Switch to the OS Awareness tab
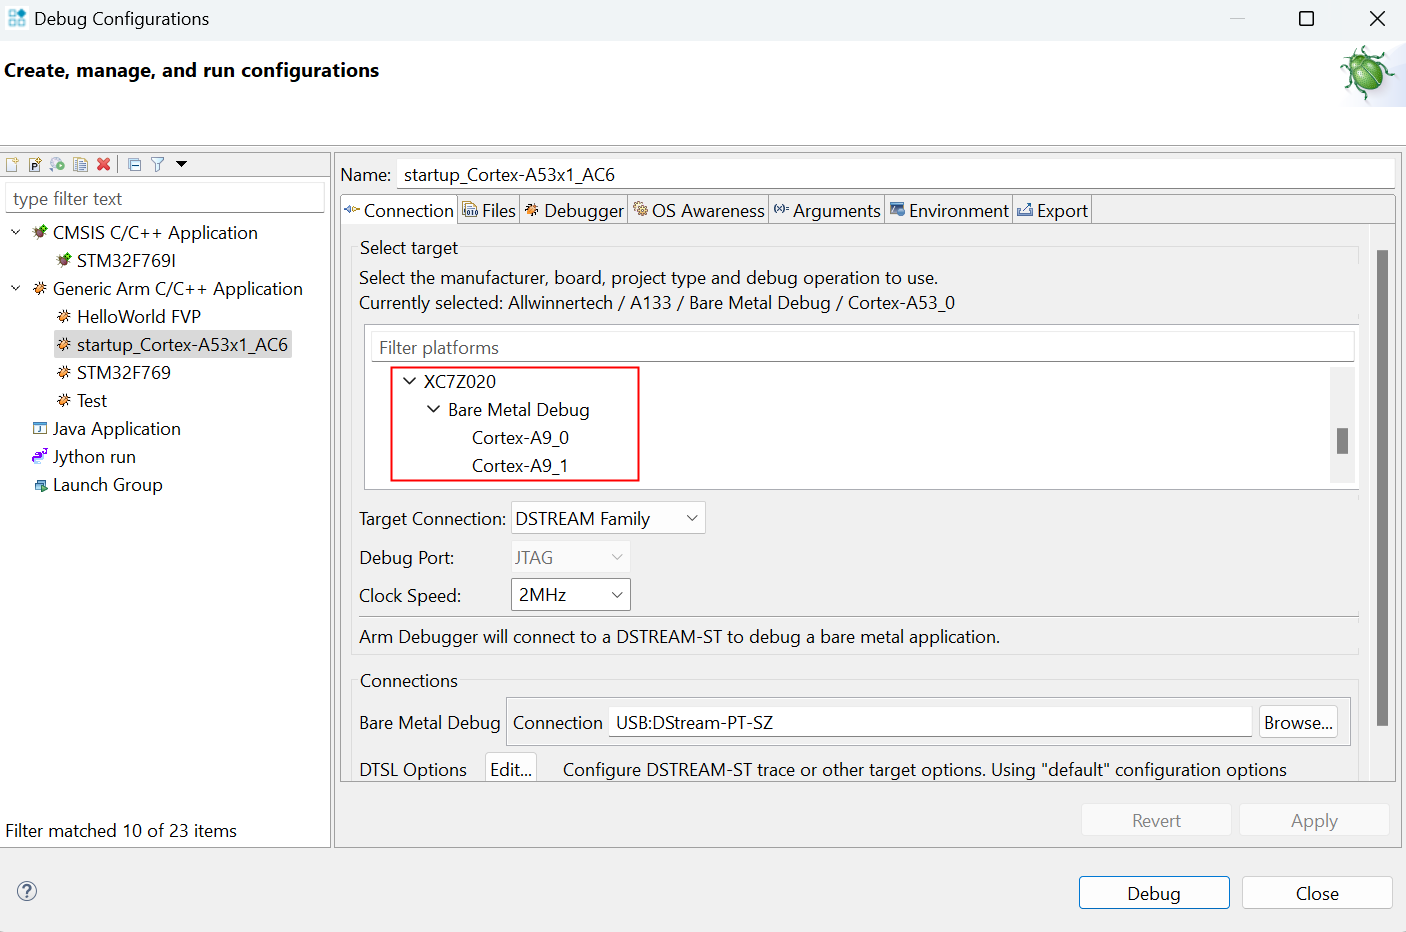 coord(698,210)
